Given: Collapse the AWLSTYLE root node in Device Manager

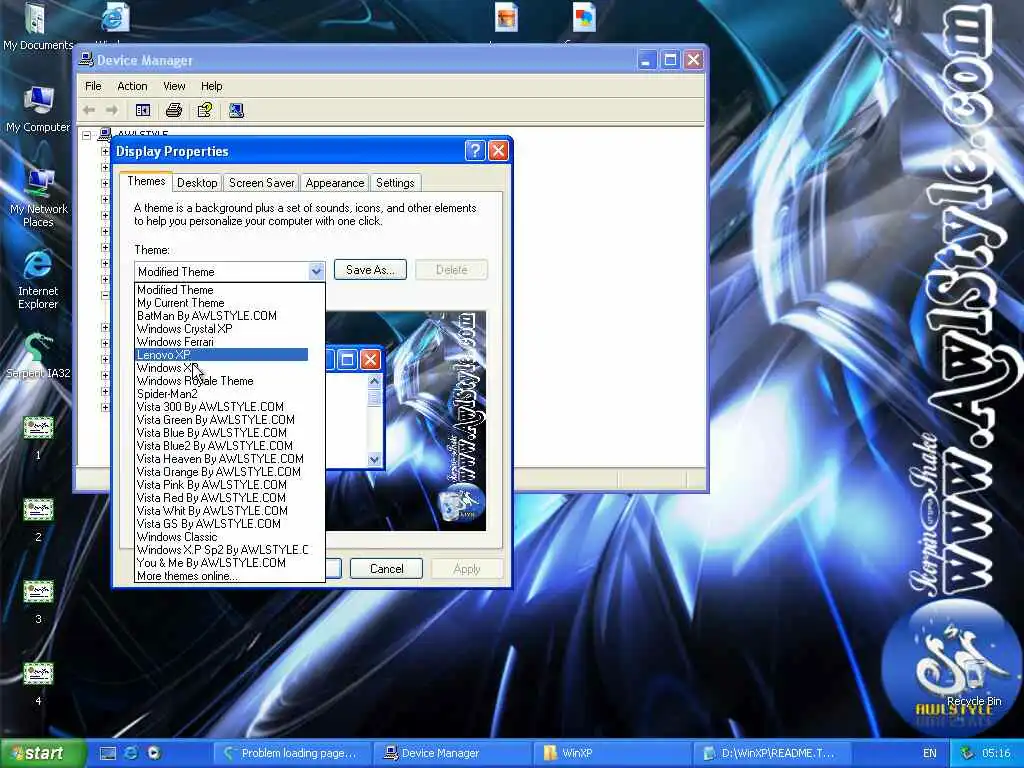Looking at the screenshot, I should tap(86, 136).
